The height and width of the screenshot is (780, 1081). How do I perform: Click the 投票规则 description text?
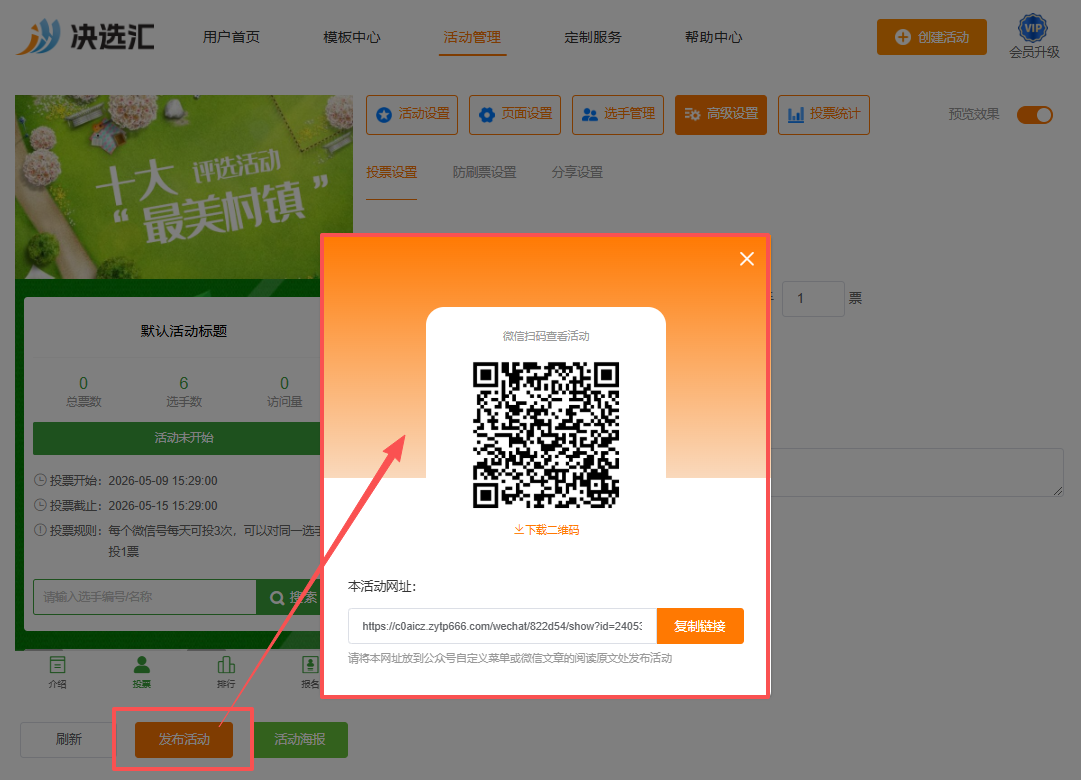point(214,541)
